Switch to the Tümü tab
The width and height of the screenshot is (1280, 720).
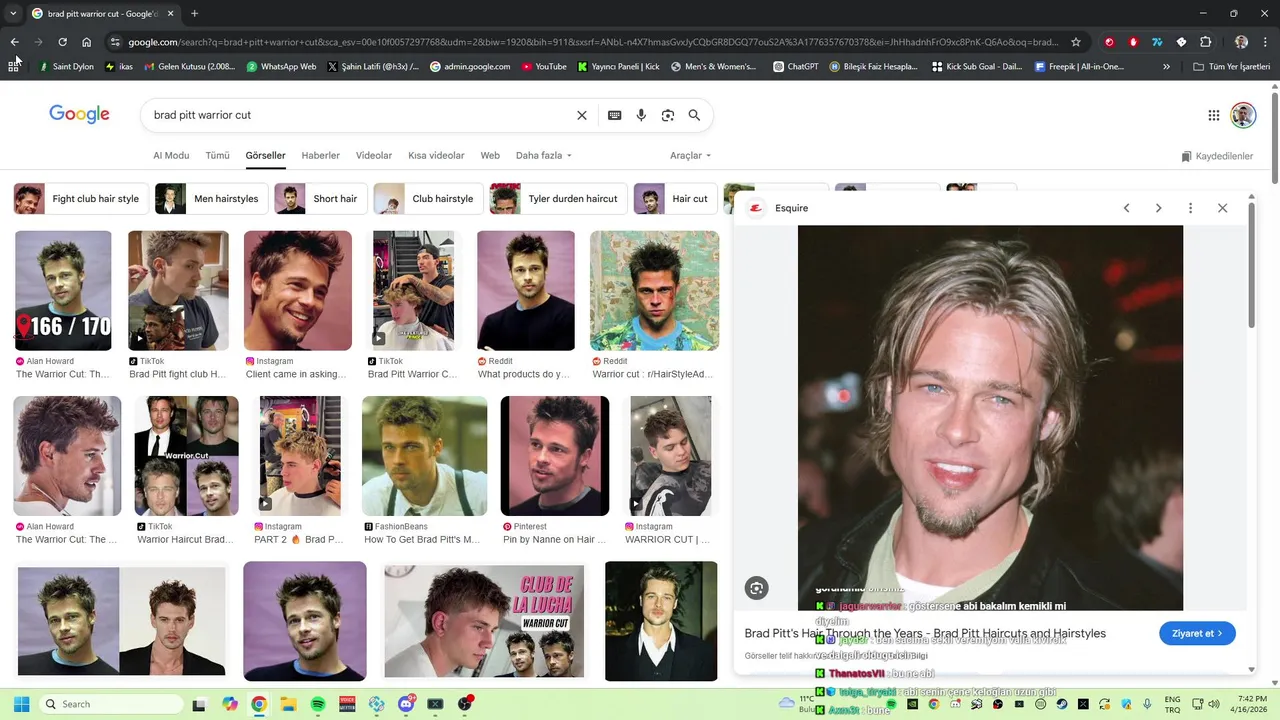point(217,156)
